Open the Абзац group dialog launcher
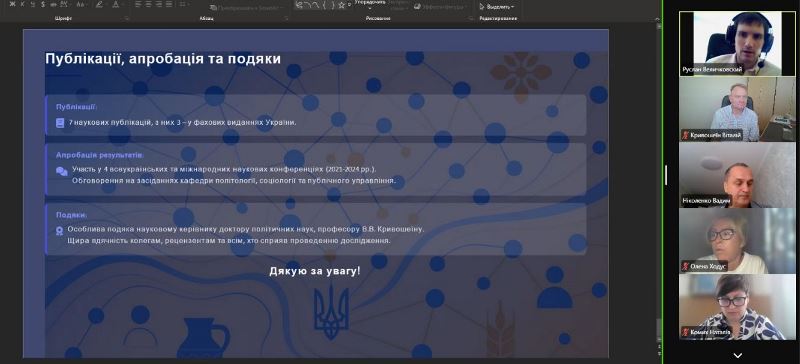800x364 pixels. [286, 18]
